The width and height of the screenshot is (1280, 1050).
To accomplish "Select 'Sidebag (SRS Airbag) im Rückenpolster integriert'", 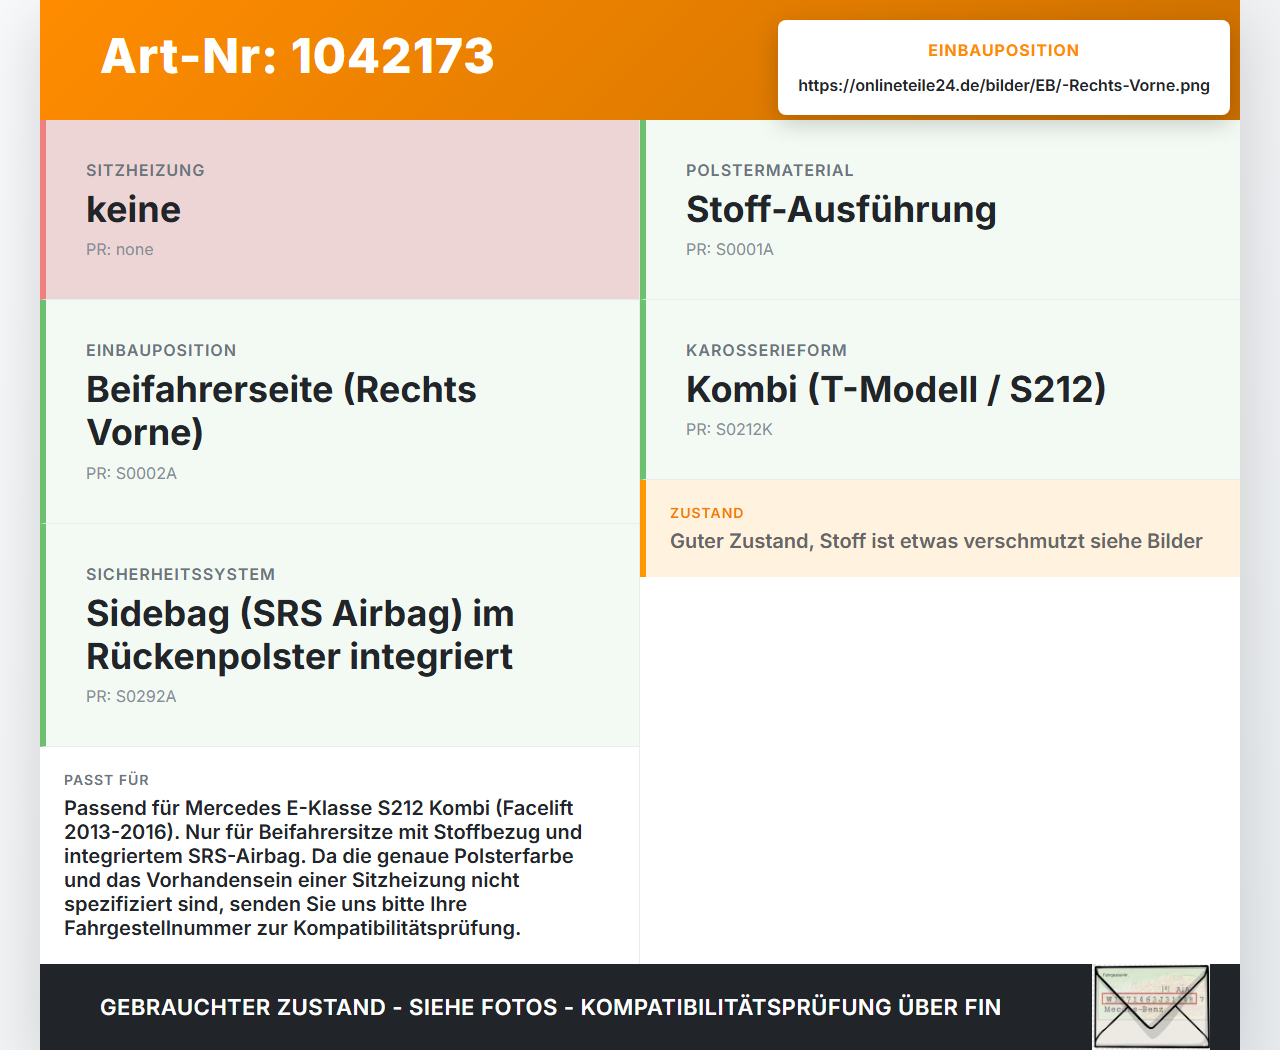I will click(300, 634).
